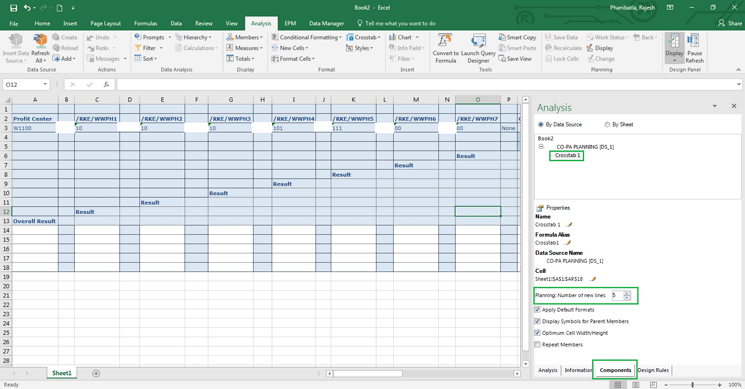Open the Home ribbon tab
Screen dimensions: 745x389
coord(42,23)
